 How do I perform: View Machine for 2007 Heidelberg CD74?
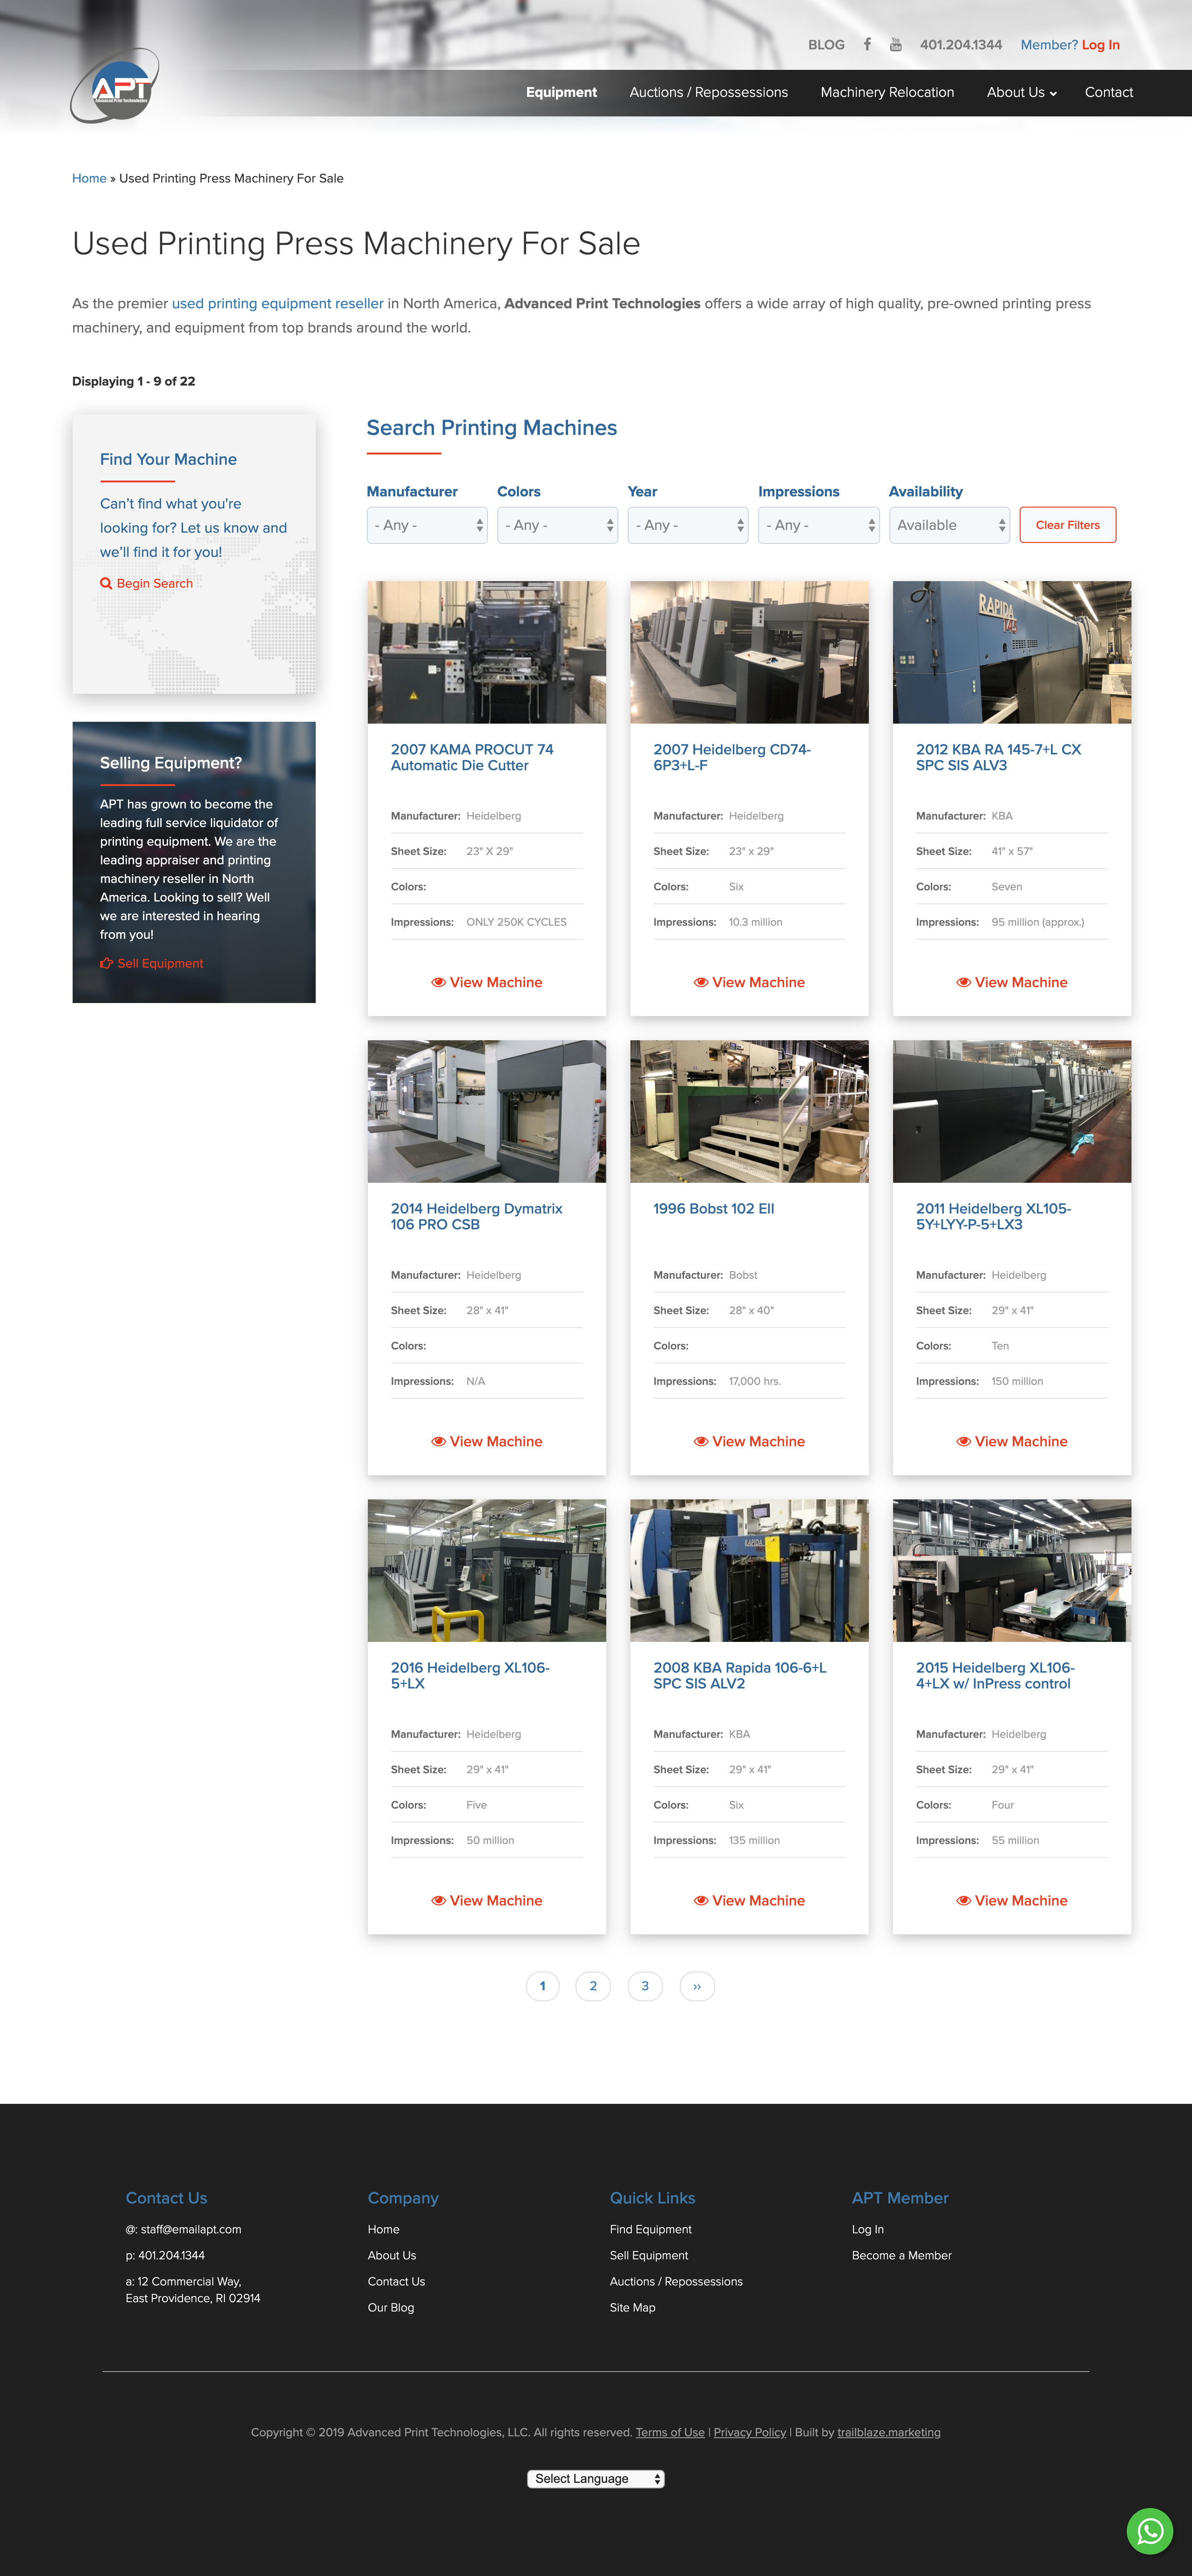tap(749, 982)
